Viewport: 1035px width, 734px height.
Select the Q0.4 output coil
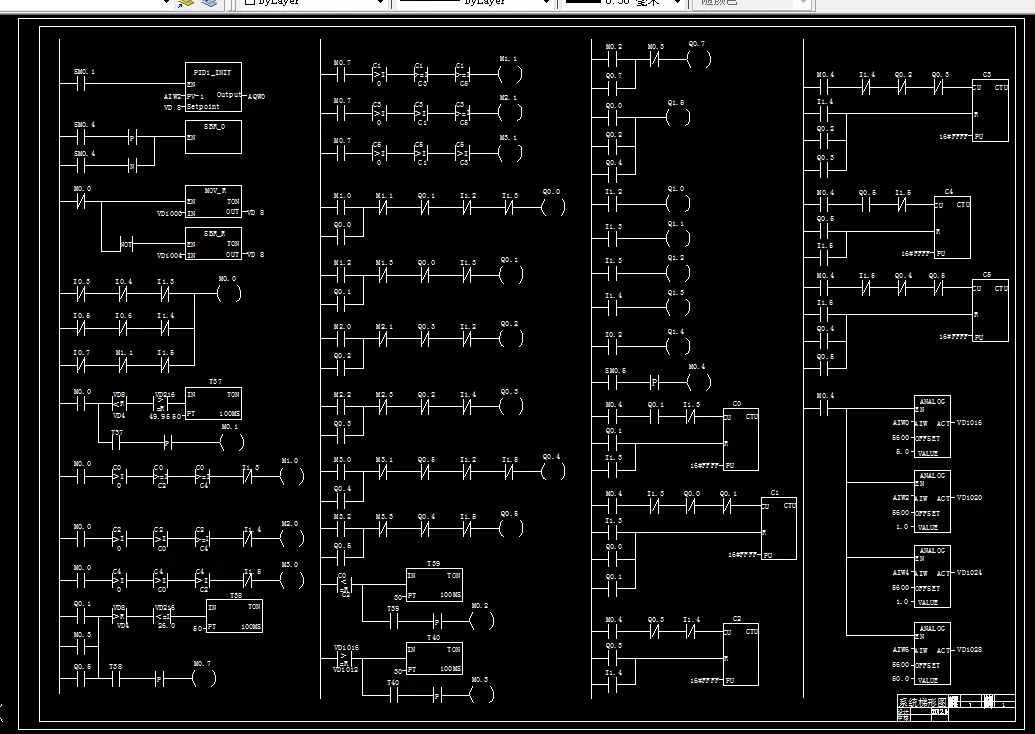553,471
